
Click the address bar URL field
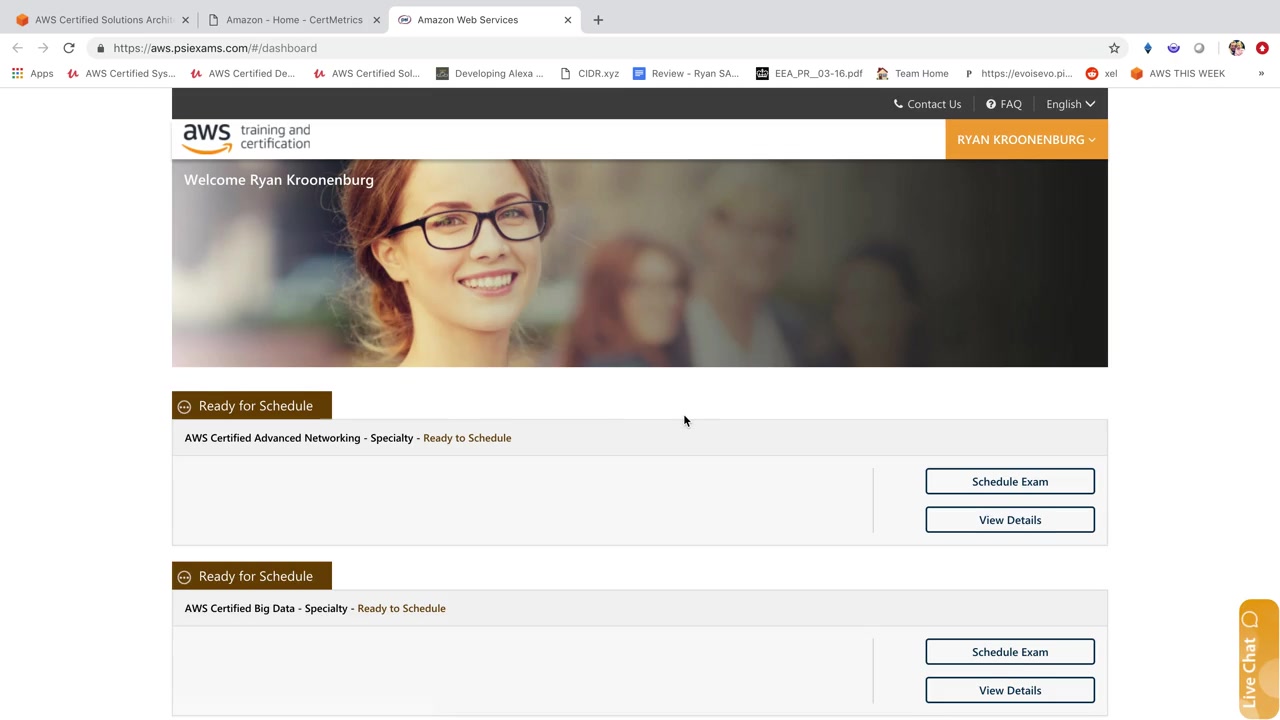coord(600,48)
